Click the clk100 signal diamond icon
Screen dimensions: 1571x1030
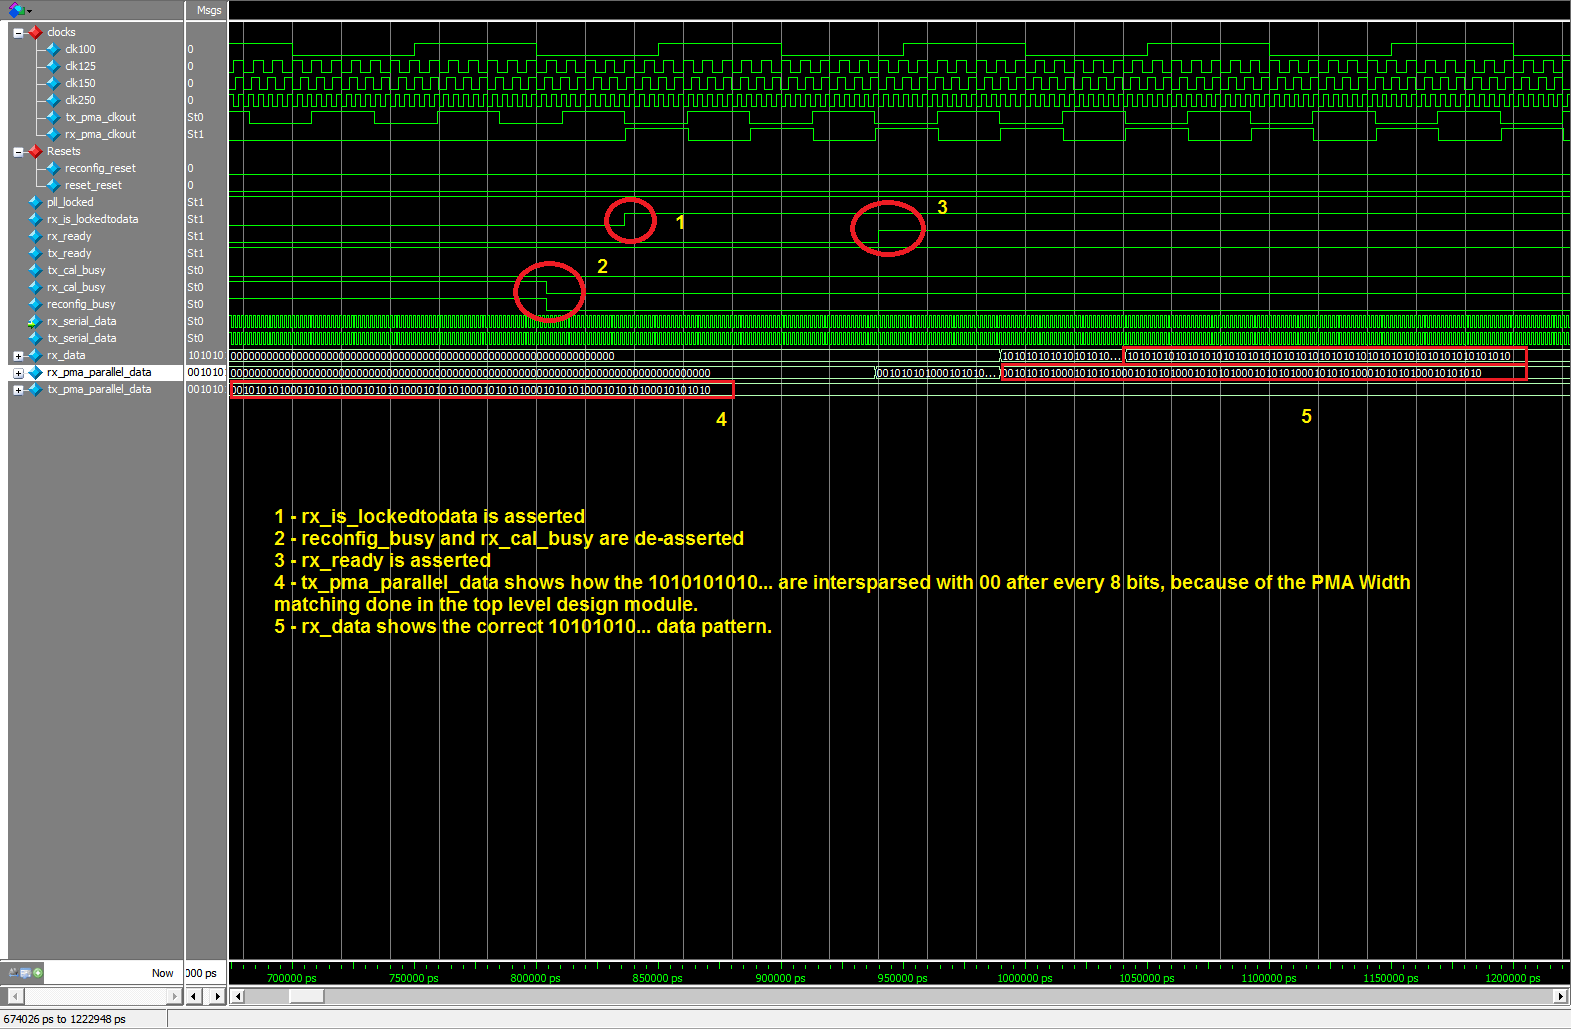coord(54,49)
